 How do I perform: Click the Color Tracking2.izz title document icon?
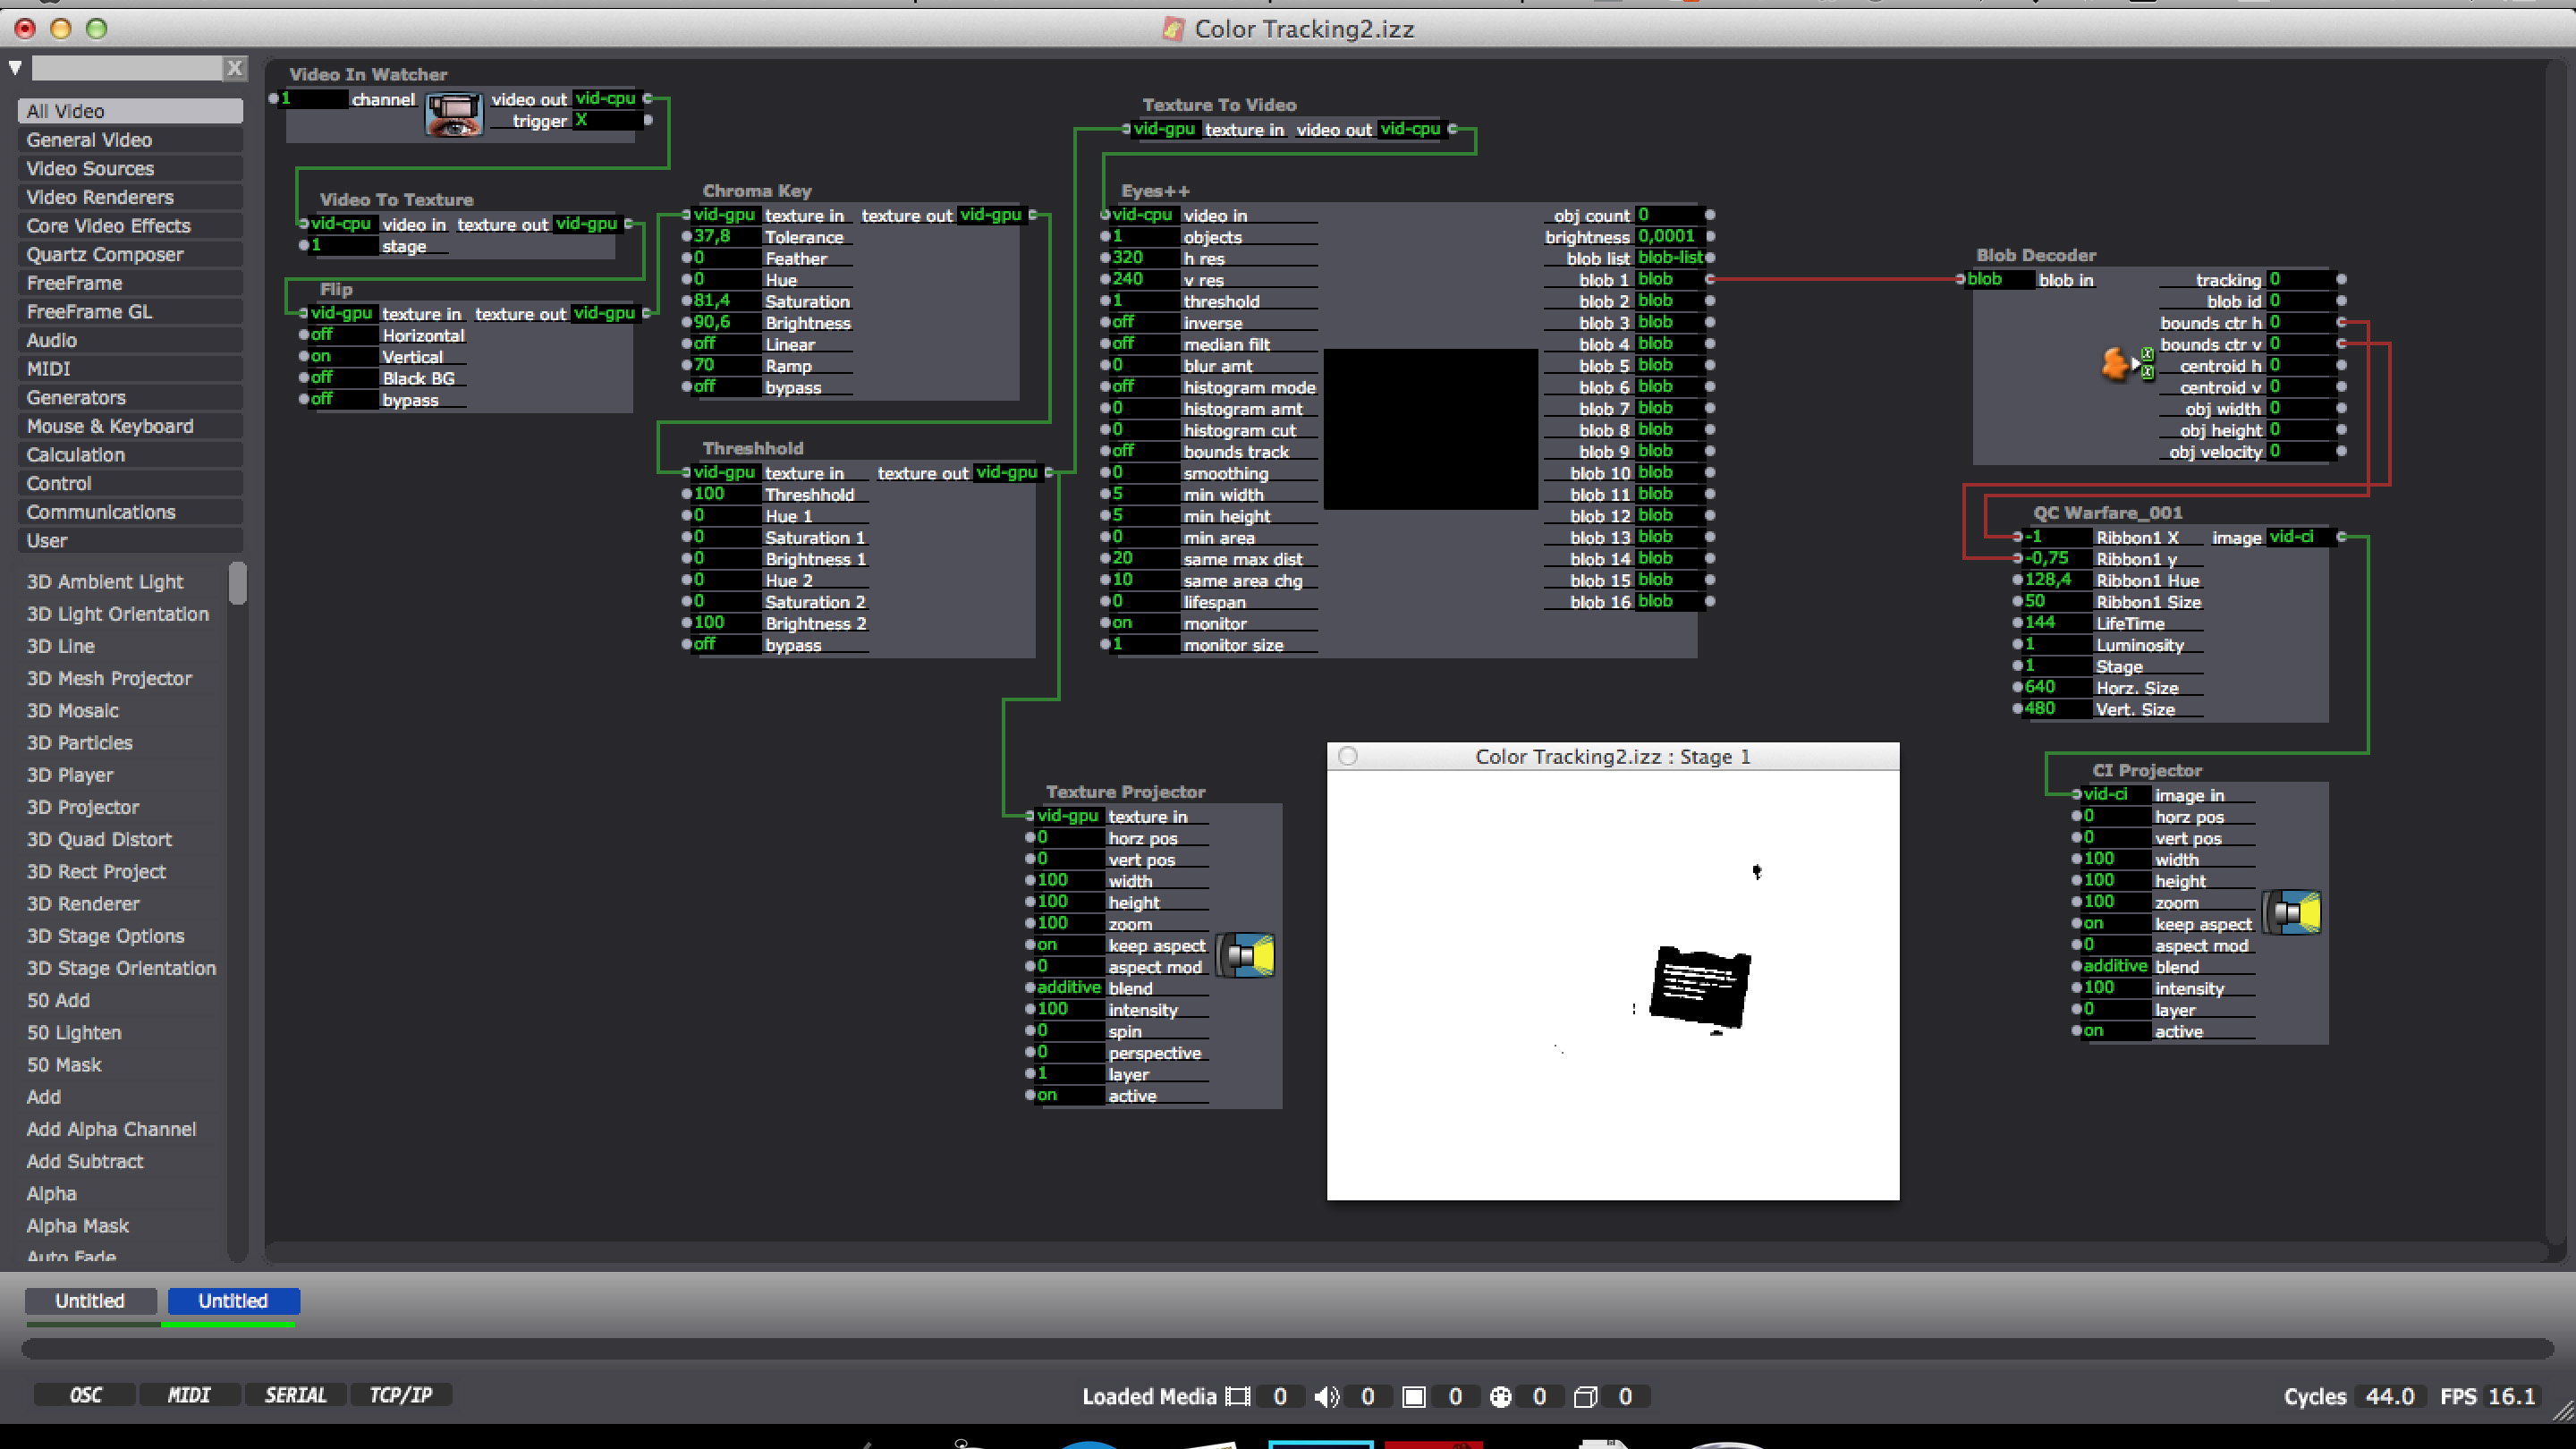click(x=1173, y=29)
